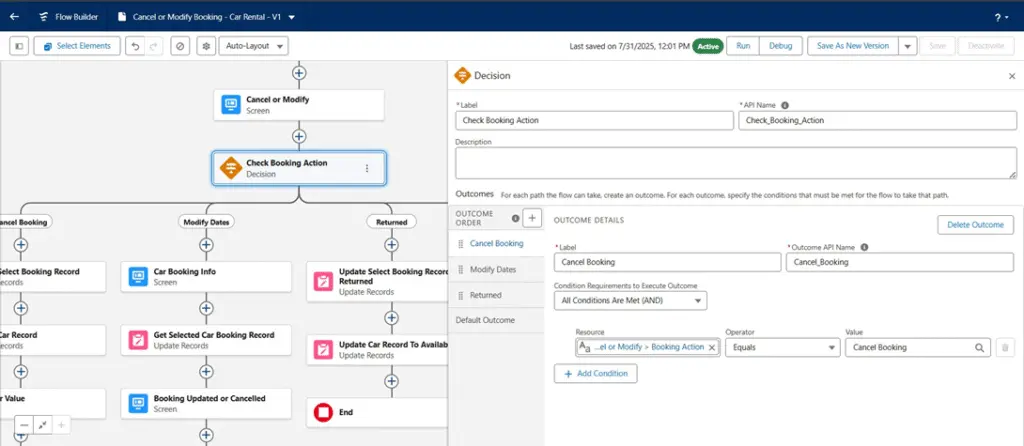1024x446 pixels.
Task: Select Get Selected Car Booking Record node
Action: pos(206,340)
